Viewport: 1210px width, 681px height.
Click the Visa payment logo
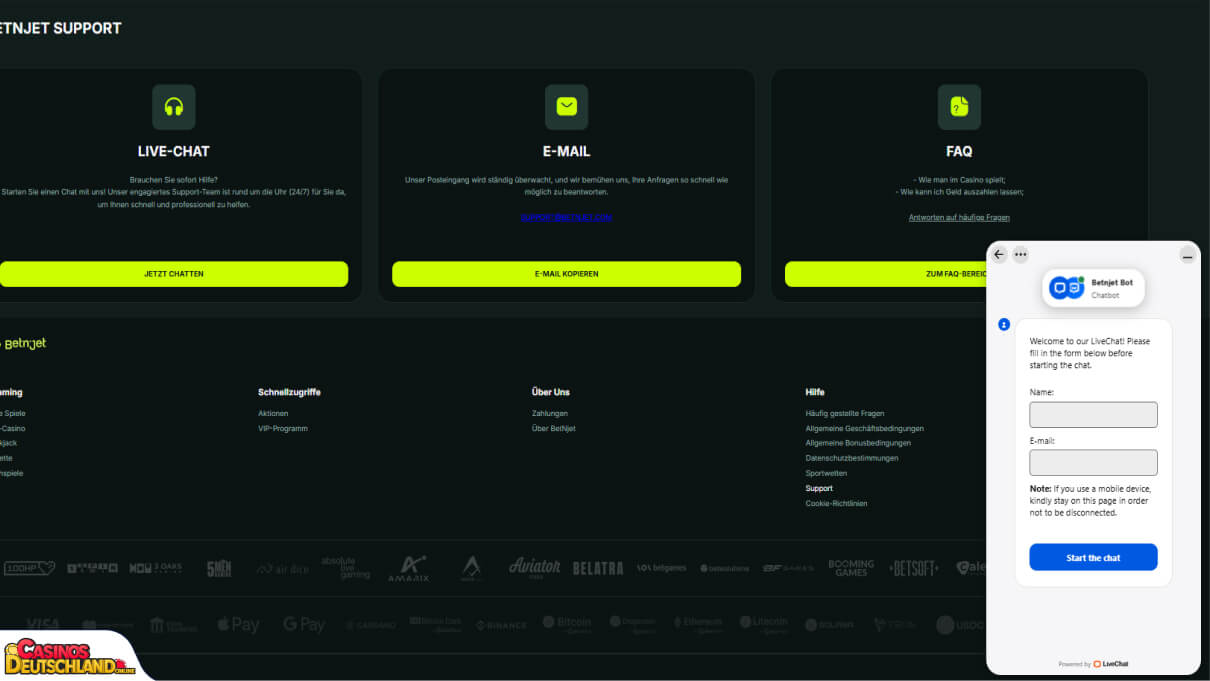coord(43,624)
